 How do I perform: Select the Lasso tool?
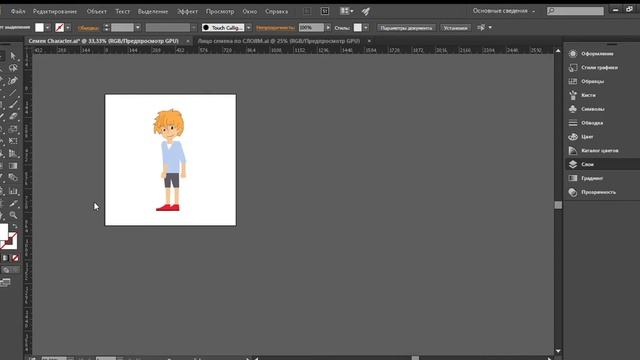pyautogui.click(x=13, y=68)
